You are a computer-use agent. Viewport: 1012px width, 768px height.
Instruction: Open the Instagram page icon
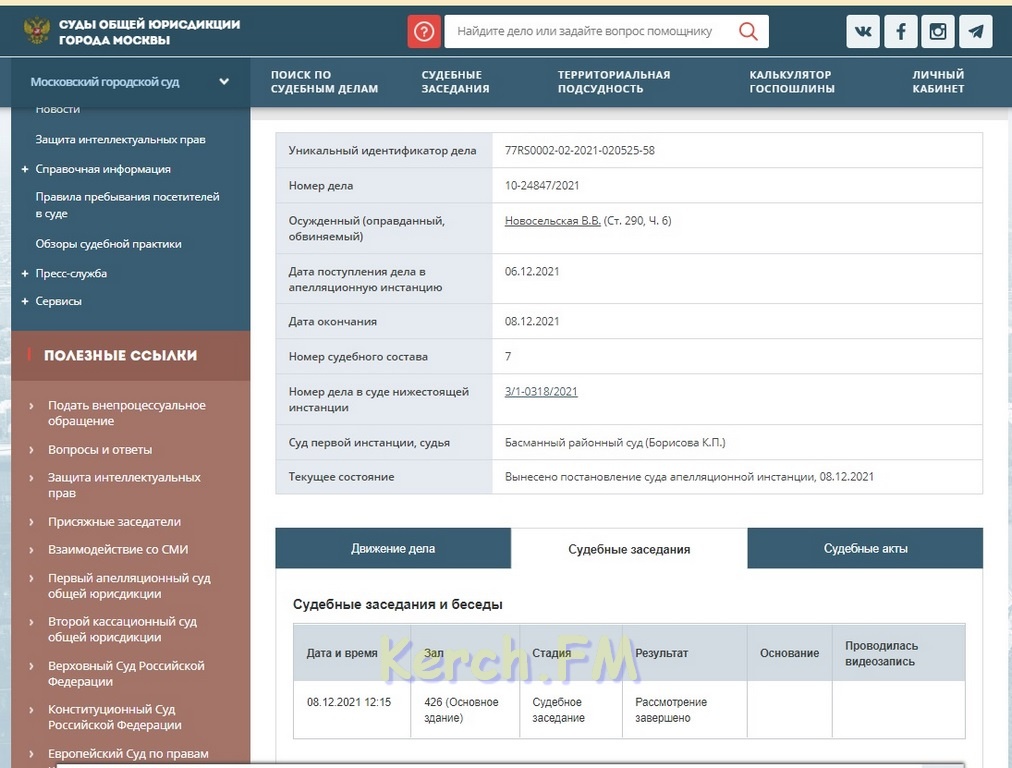(x=938, y=31)
